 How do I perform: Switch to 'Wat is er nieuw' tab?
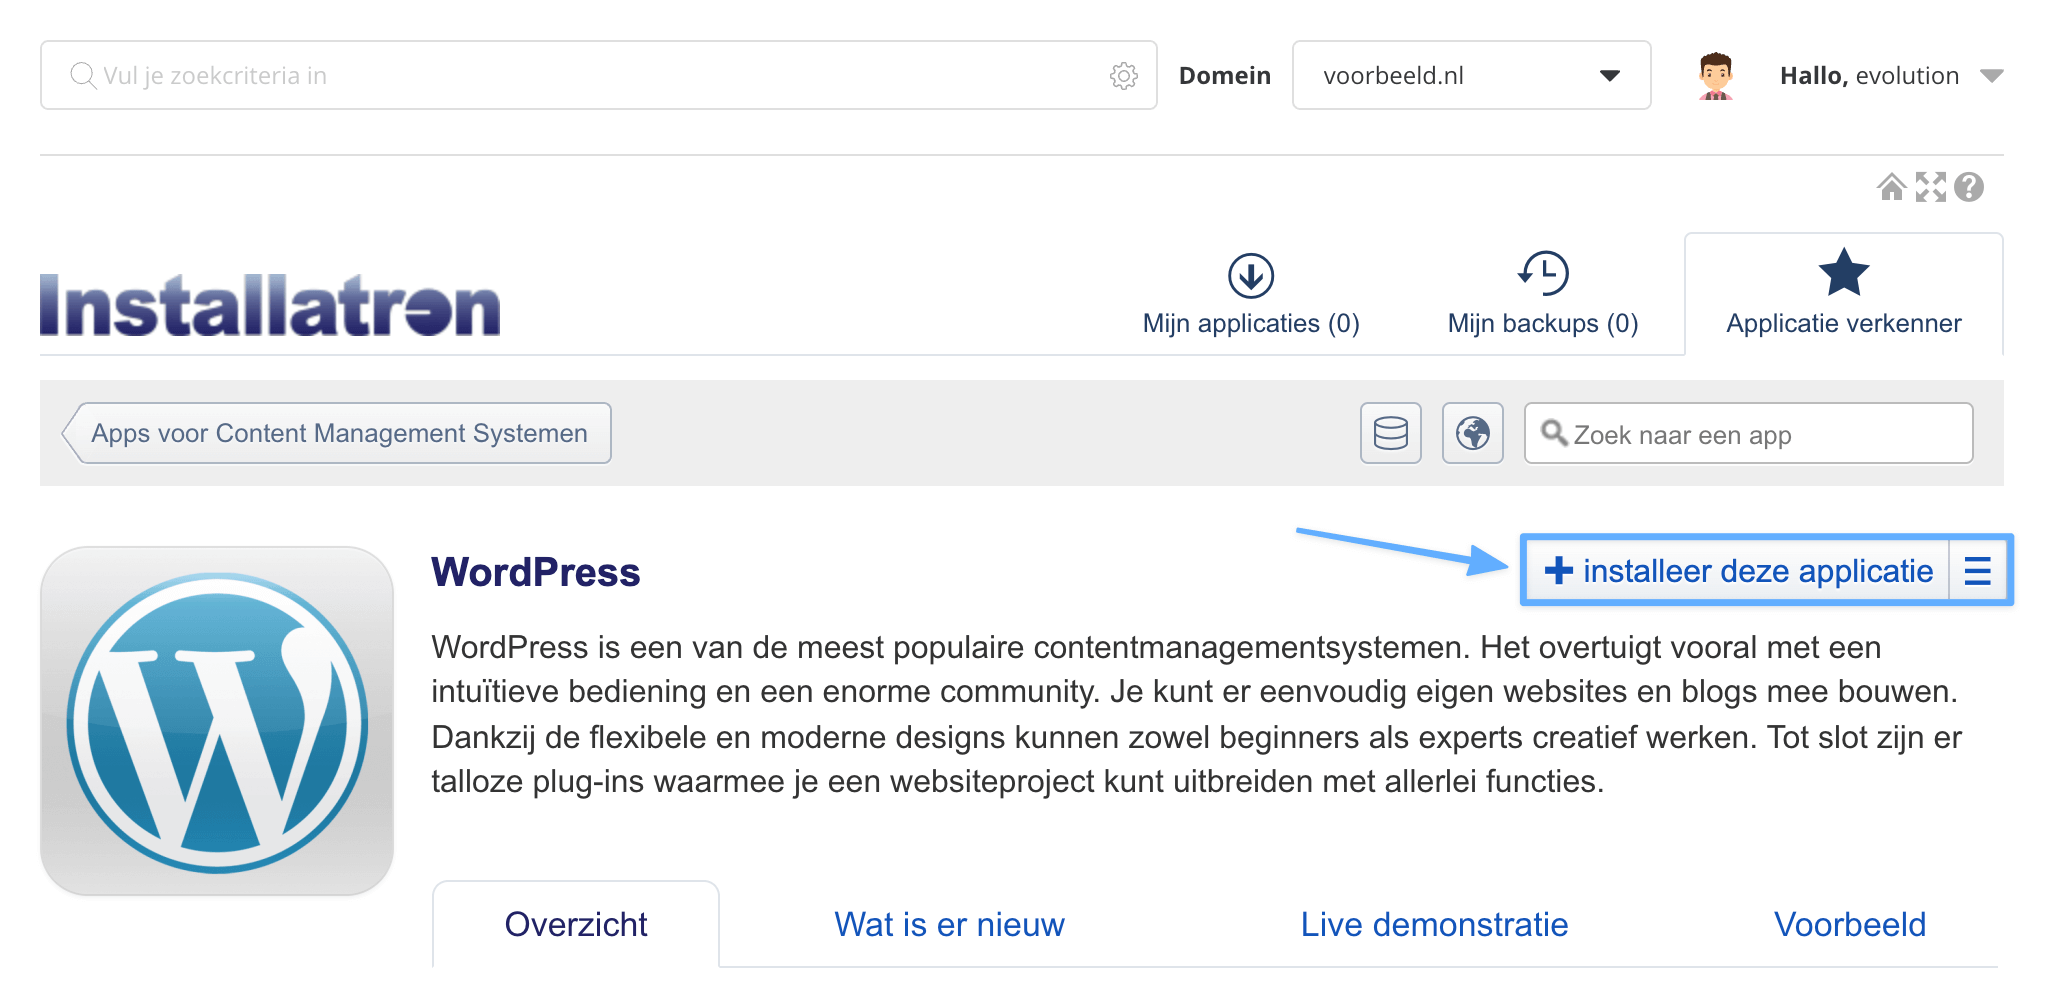click(949, 924)
